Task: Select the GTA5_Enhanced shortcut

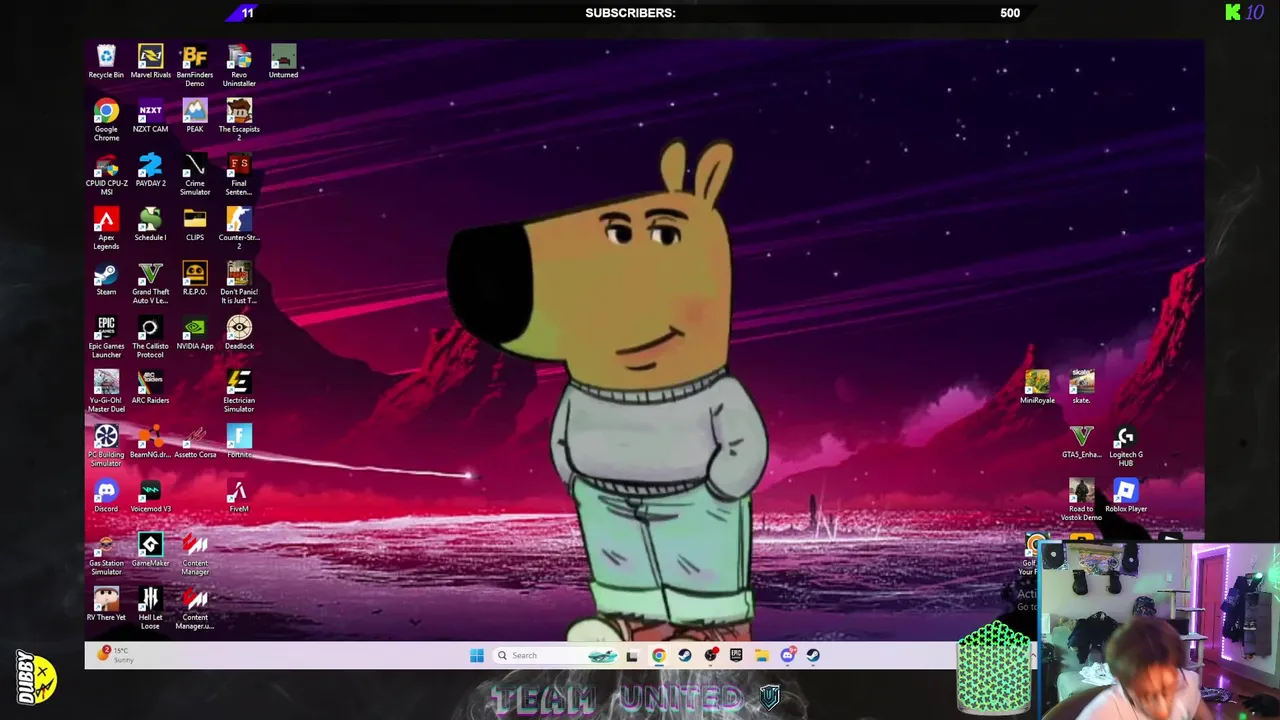Action: [x=1081, y=441]
